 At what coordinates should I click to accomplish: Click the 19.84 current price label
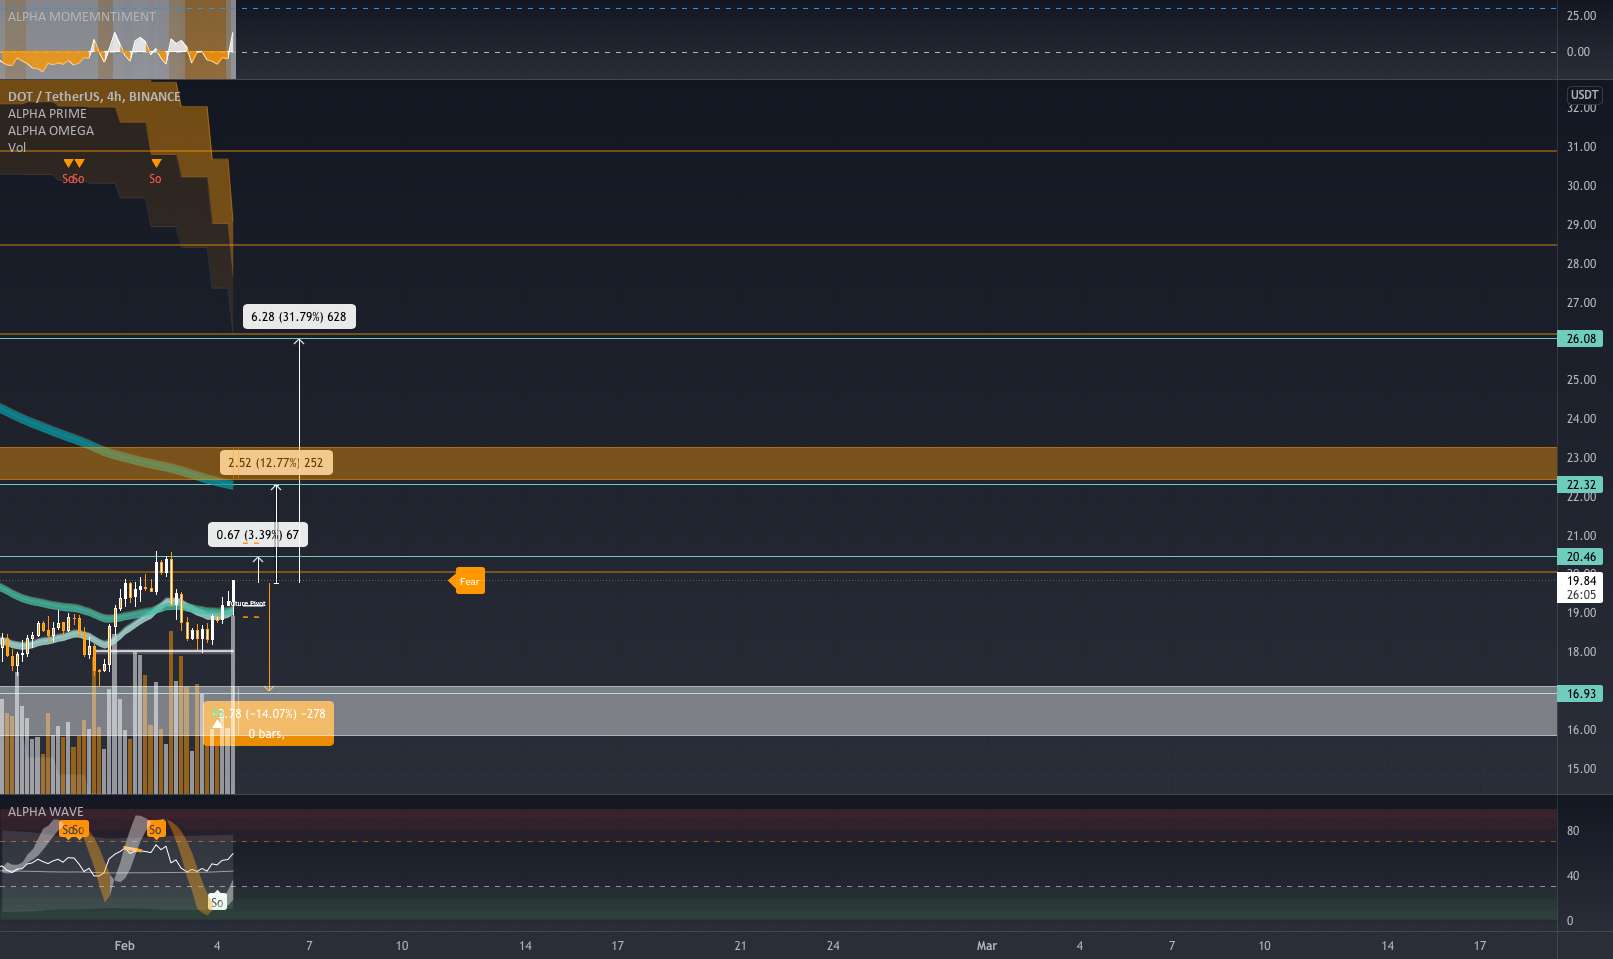[x=1581, y=581]
